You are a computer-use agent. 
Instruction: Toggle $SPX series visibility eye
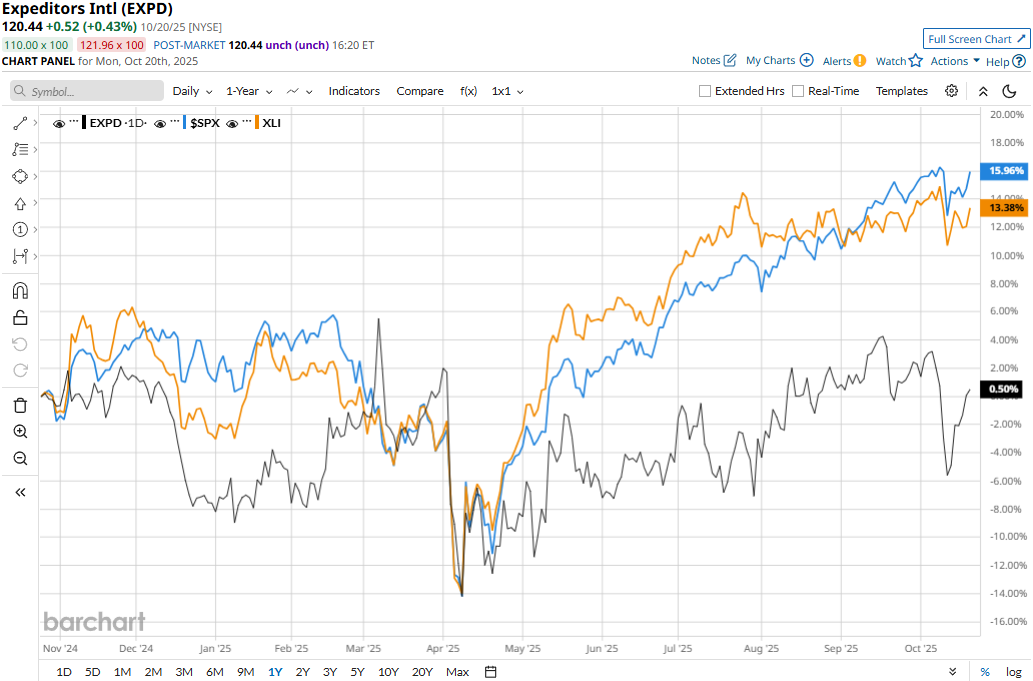click(x=159, y=123)
